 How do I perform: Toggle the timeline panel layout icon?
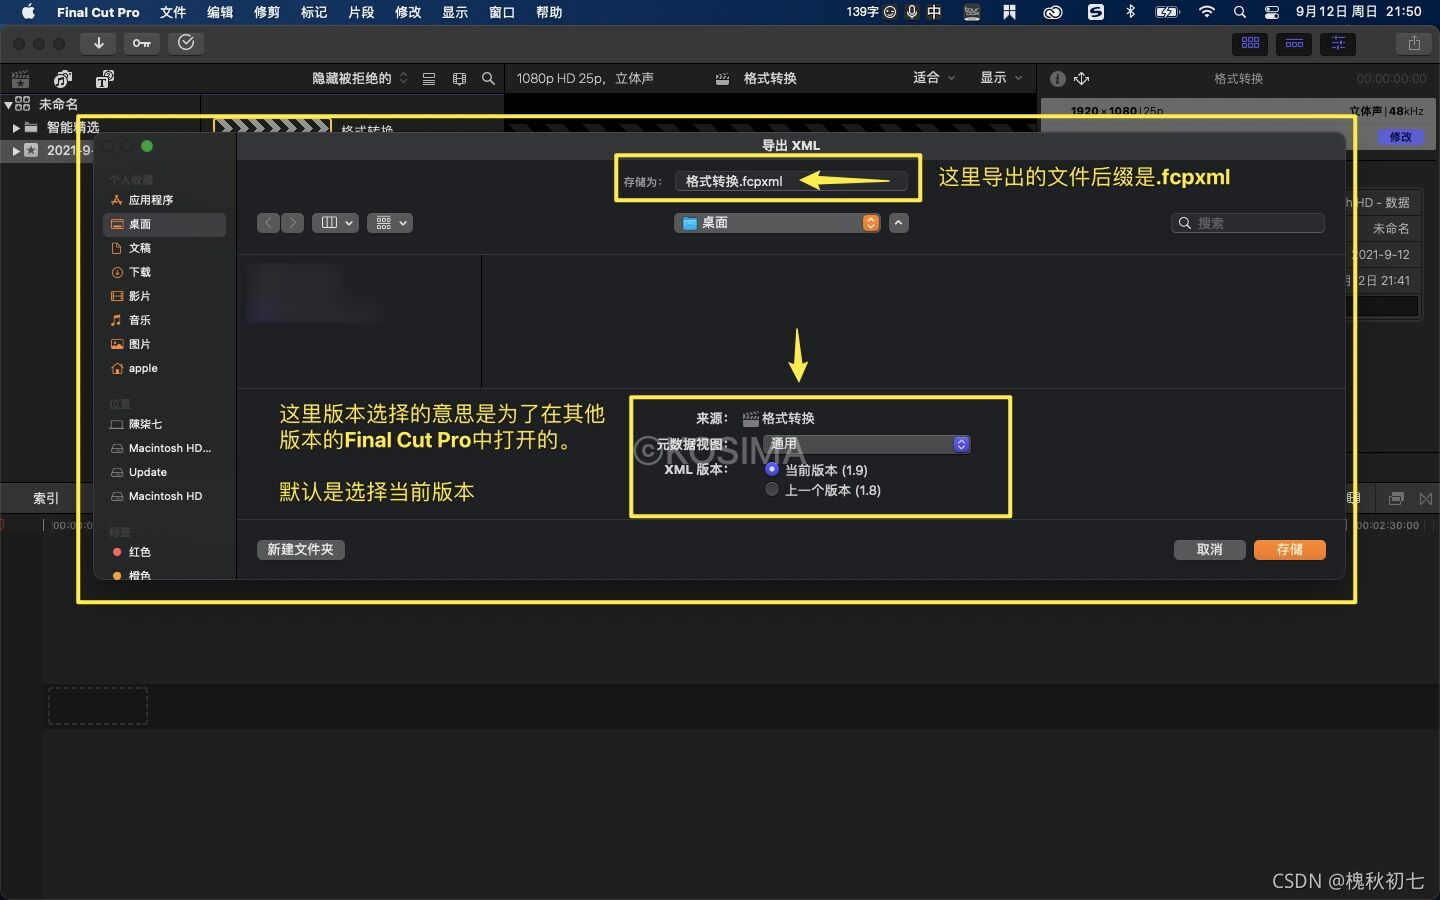point(1294,43)
